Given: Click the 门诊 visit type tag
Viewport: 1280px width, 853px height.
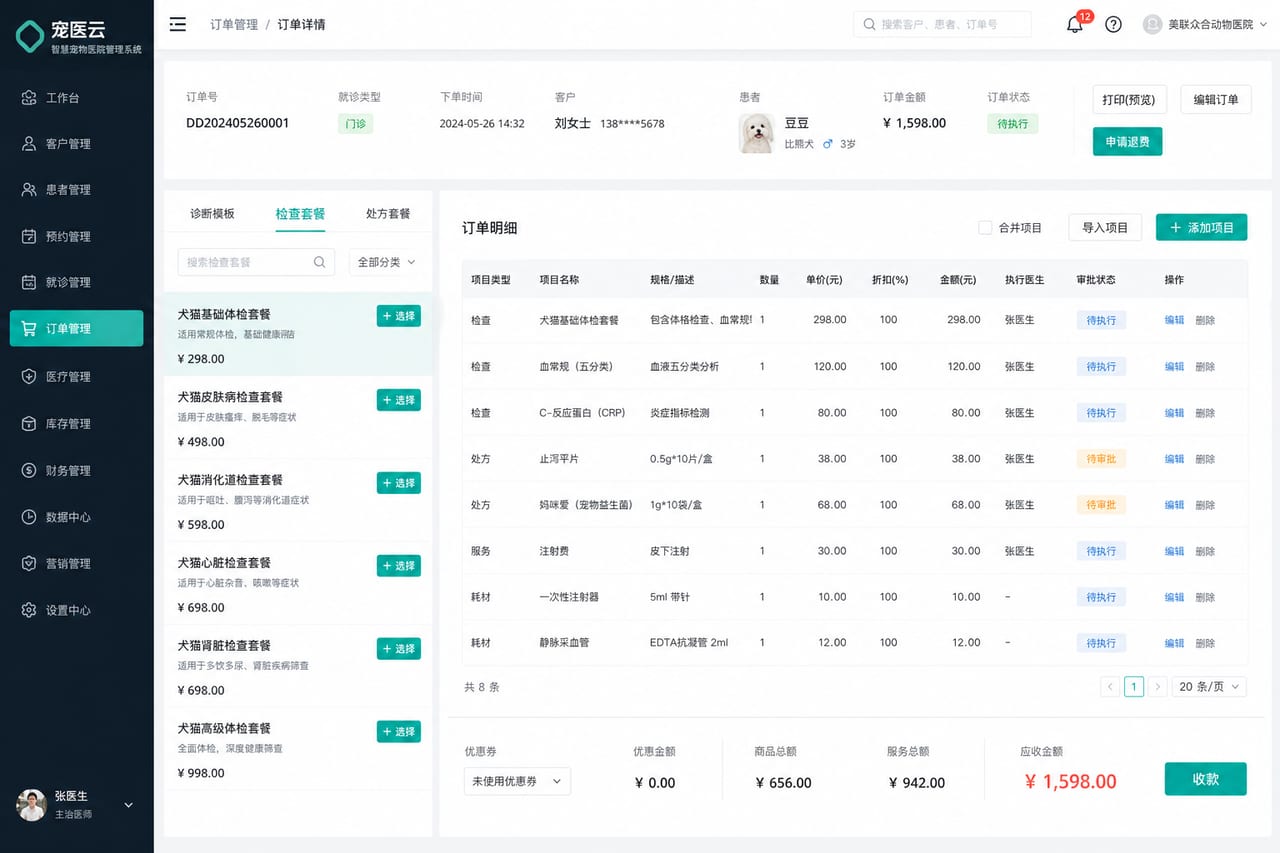Looking at the screenshot, I should tap(355, 124).
